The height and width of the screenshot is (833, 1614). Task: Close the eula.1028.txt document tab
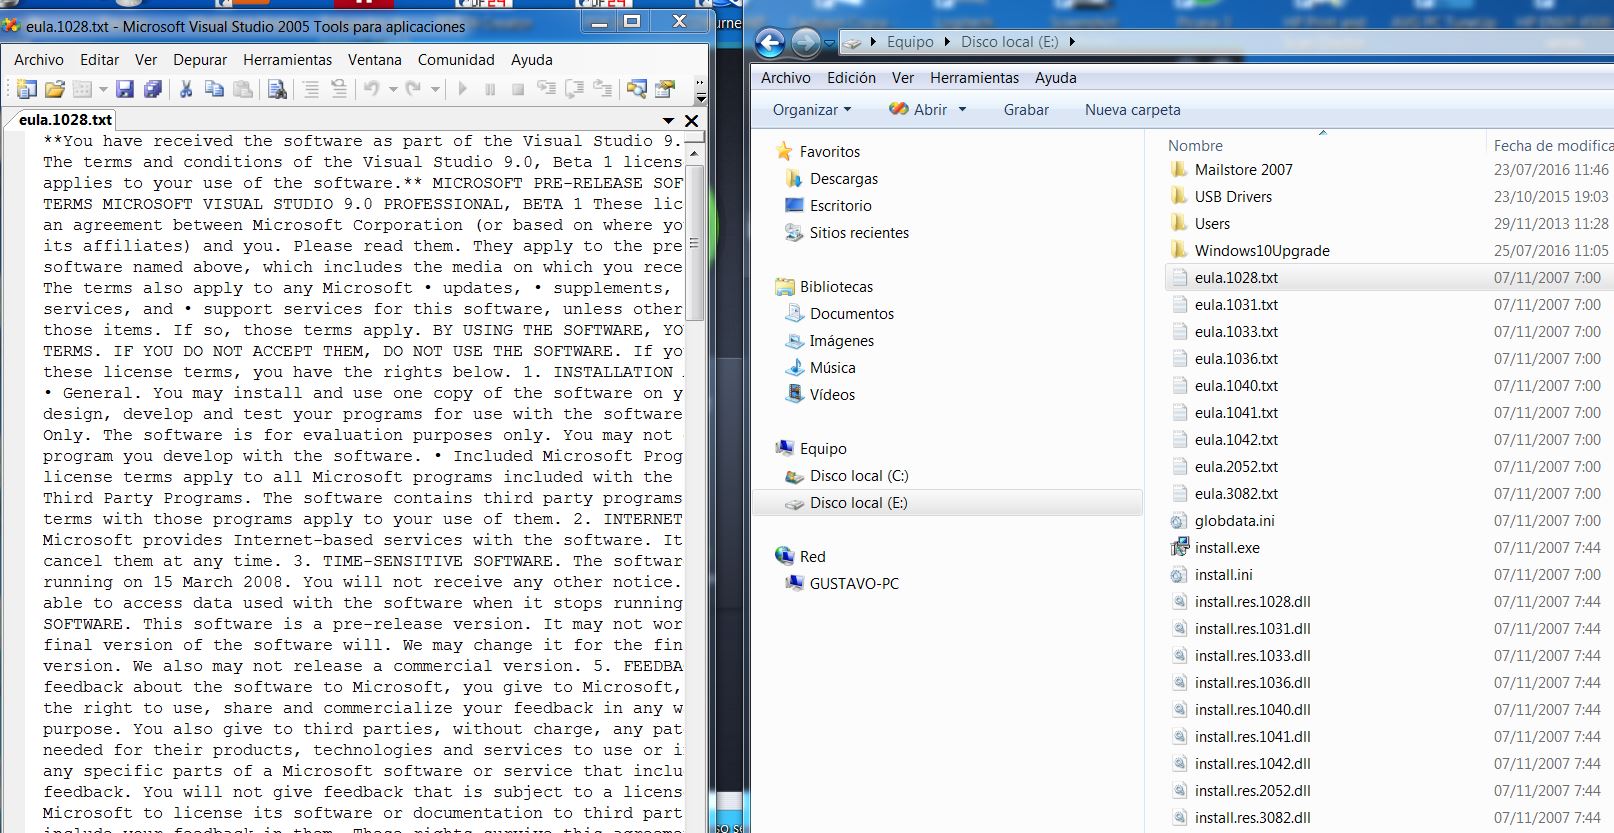691,120
